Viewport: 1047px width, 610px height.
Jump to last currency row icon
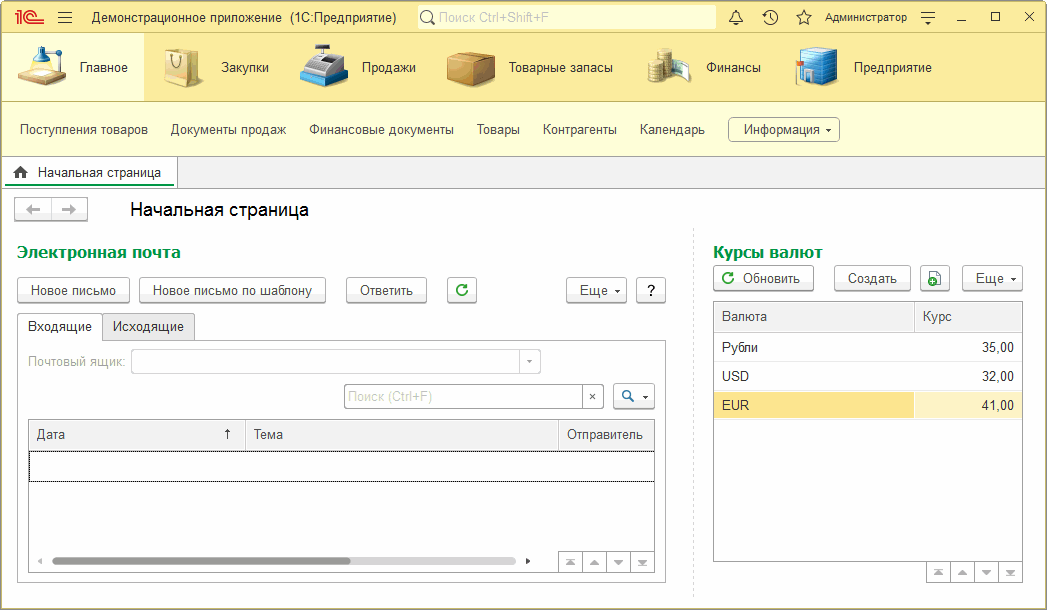point(1009,571)
